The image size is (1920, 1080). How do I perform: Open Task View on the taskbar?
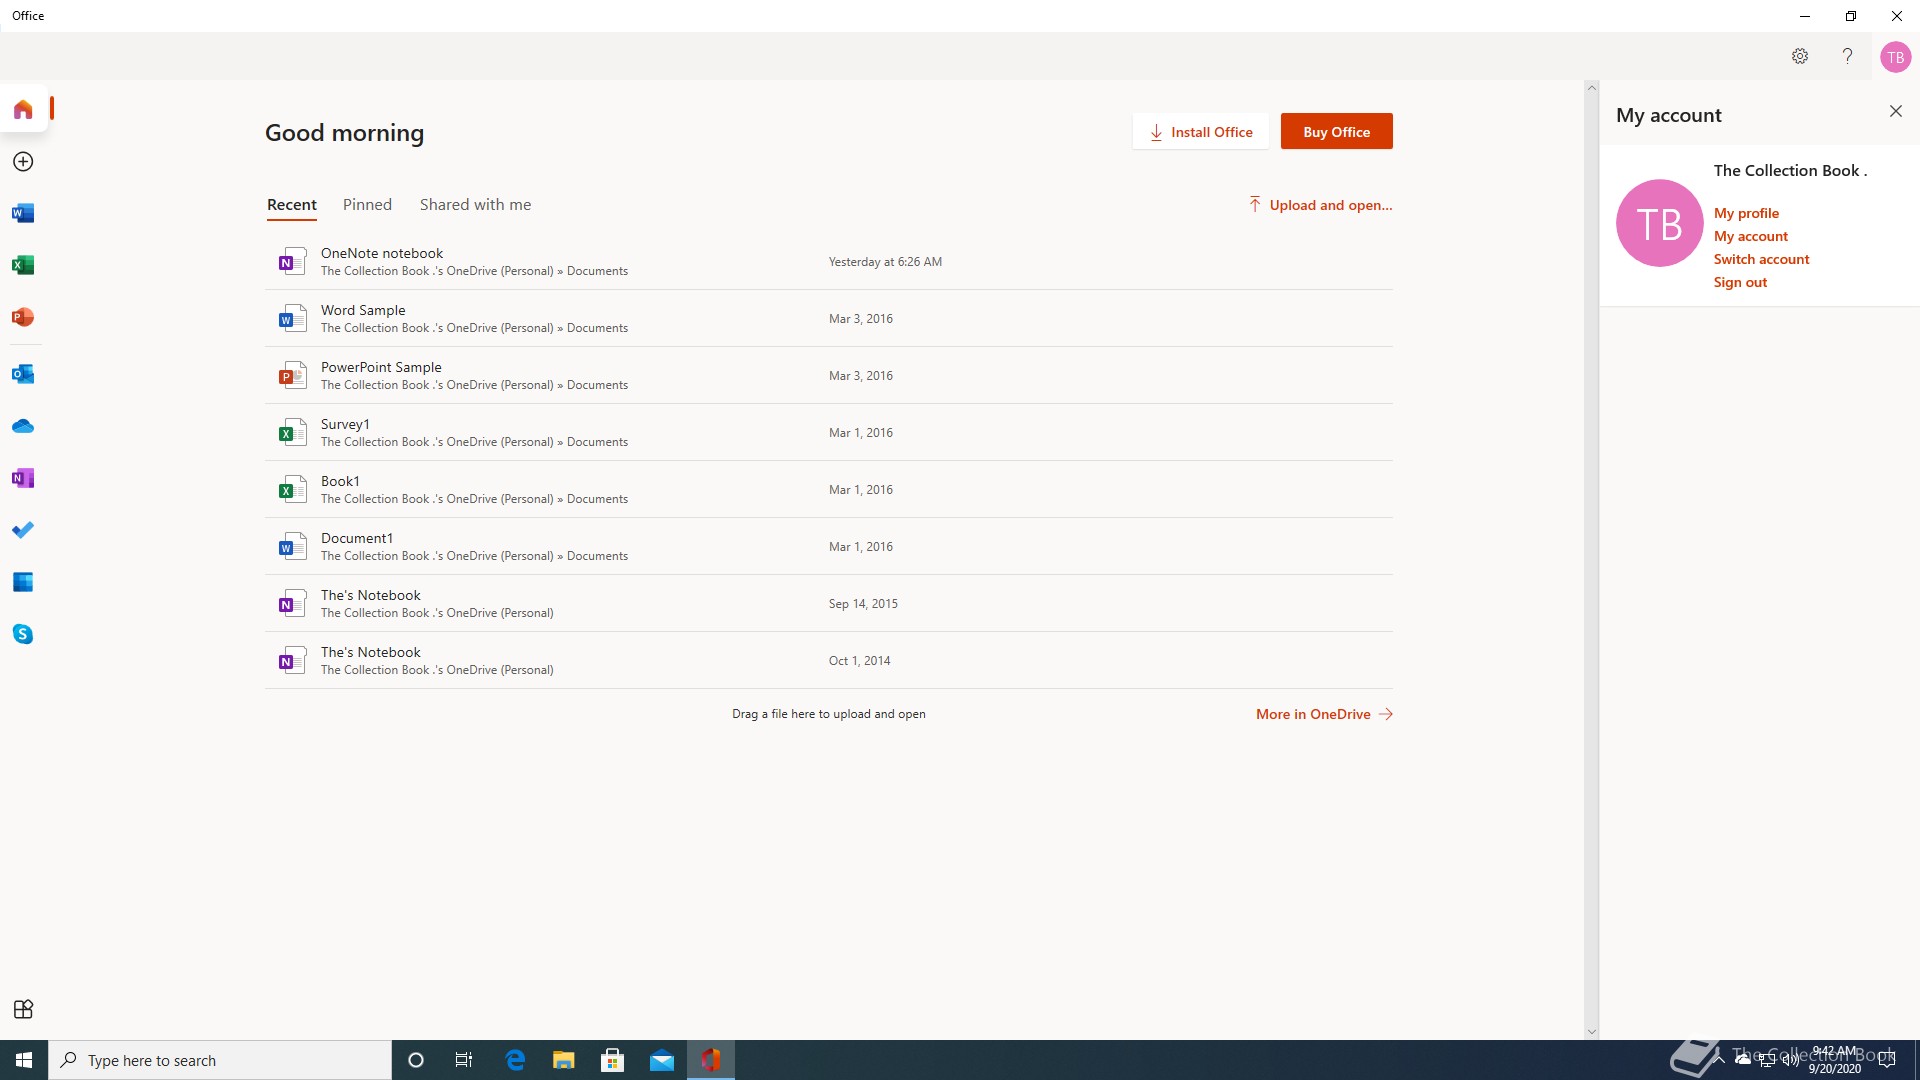tap(464, 1060)
